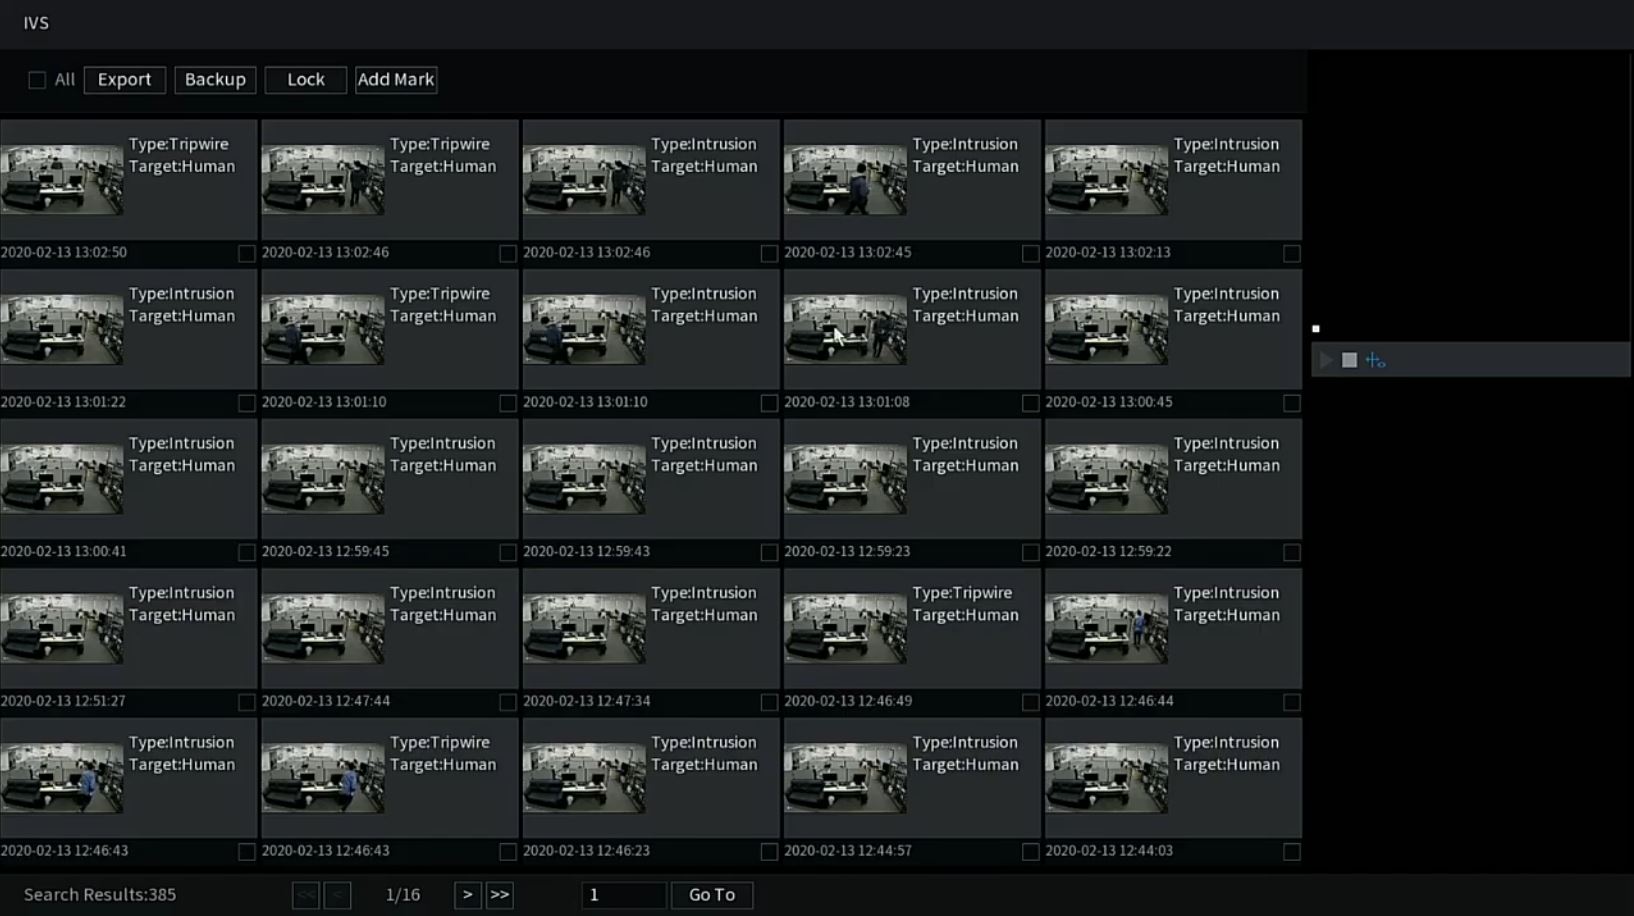1634x916 pixels.
Task: Check the box for 13:02:50 event
Action: click(246, 254)
